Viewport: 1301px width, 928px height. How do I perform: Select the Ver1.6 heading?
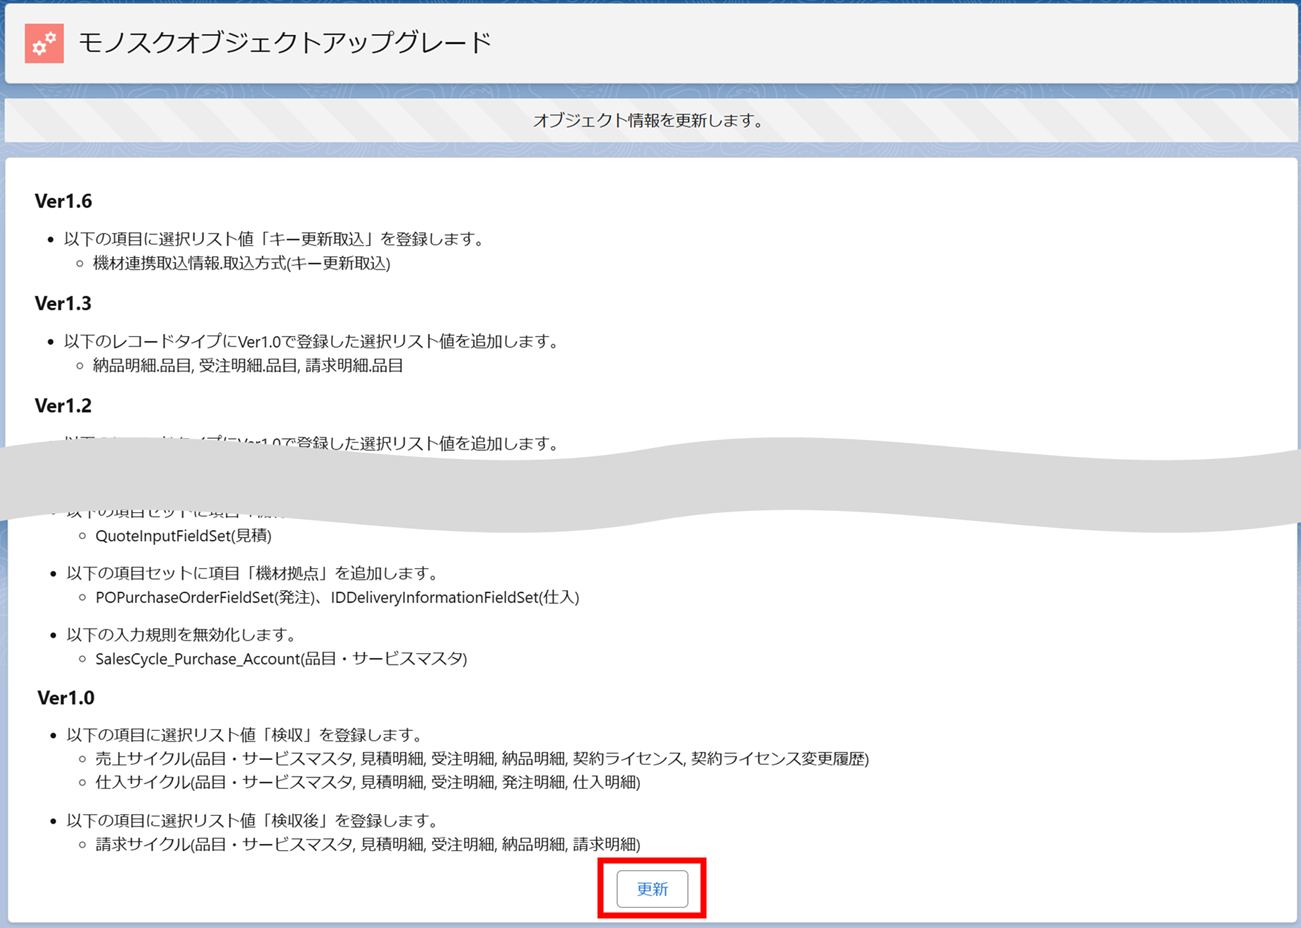tap(63, 201)
